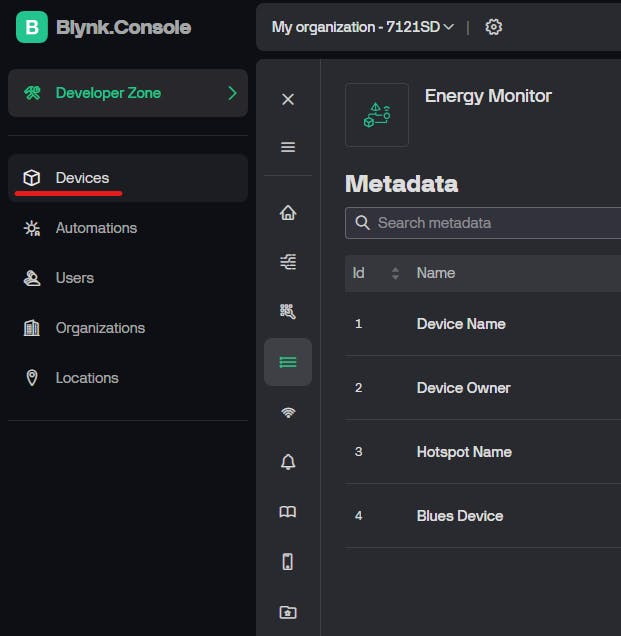Open the Automations section
Image resolution: width=621 pixels, height=636 pixels.
click(x=96, y=228)
